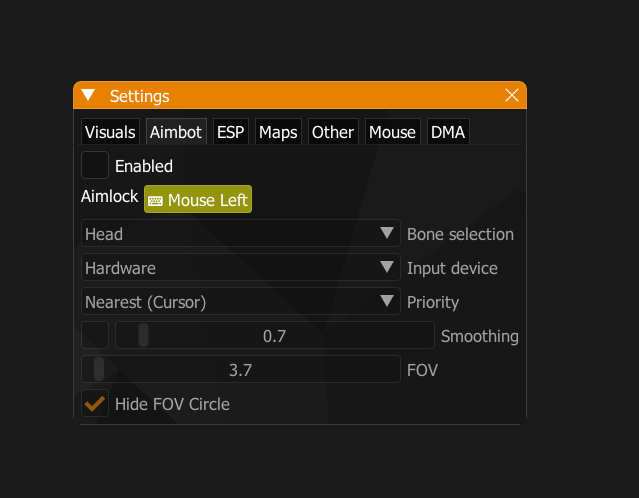This screenshot has height=498, width=639.
Task: Open the ESP tab
Action: pos(231,132)
